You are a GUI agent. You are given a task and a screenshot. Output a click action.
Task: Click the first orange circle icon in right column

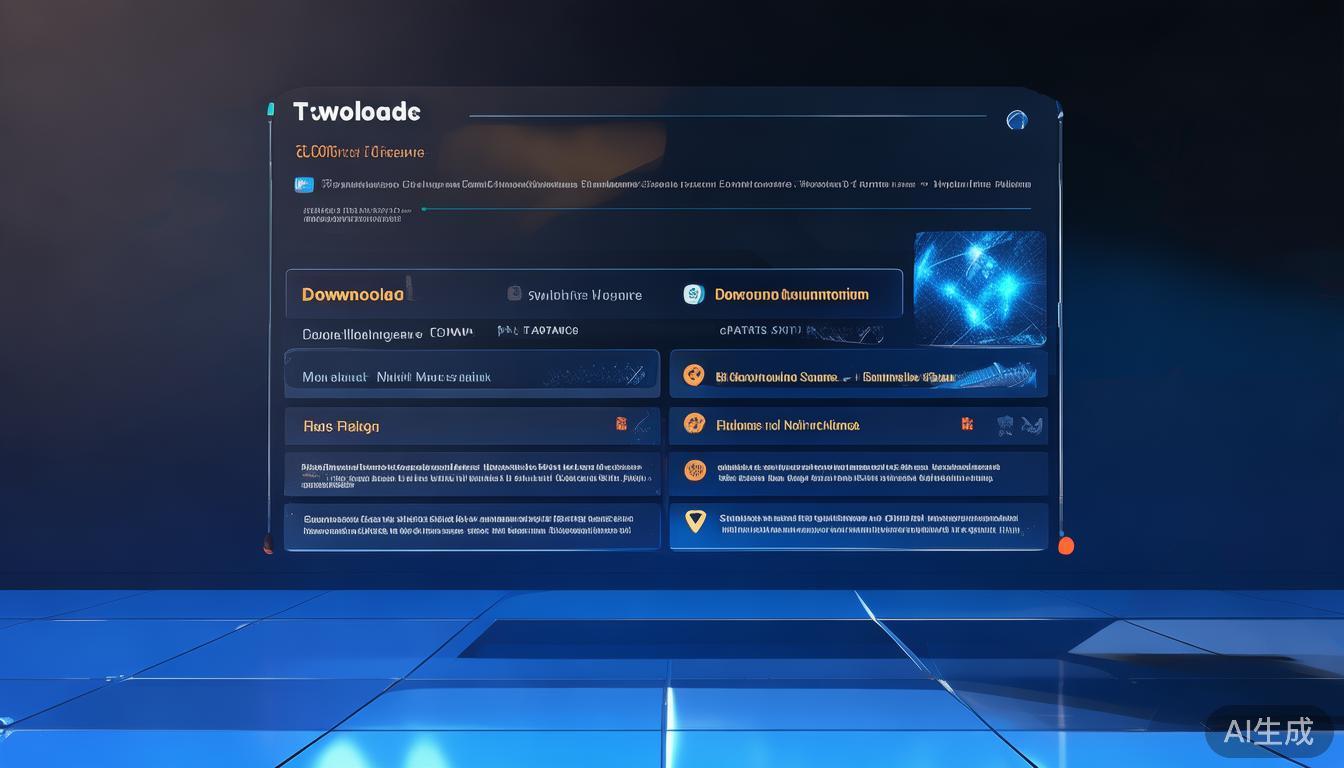[x=693, y=376]
